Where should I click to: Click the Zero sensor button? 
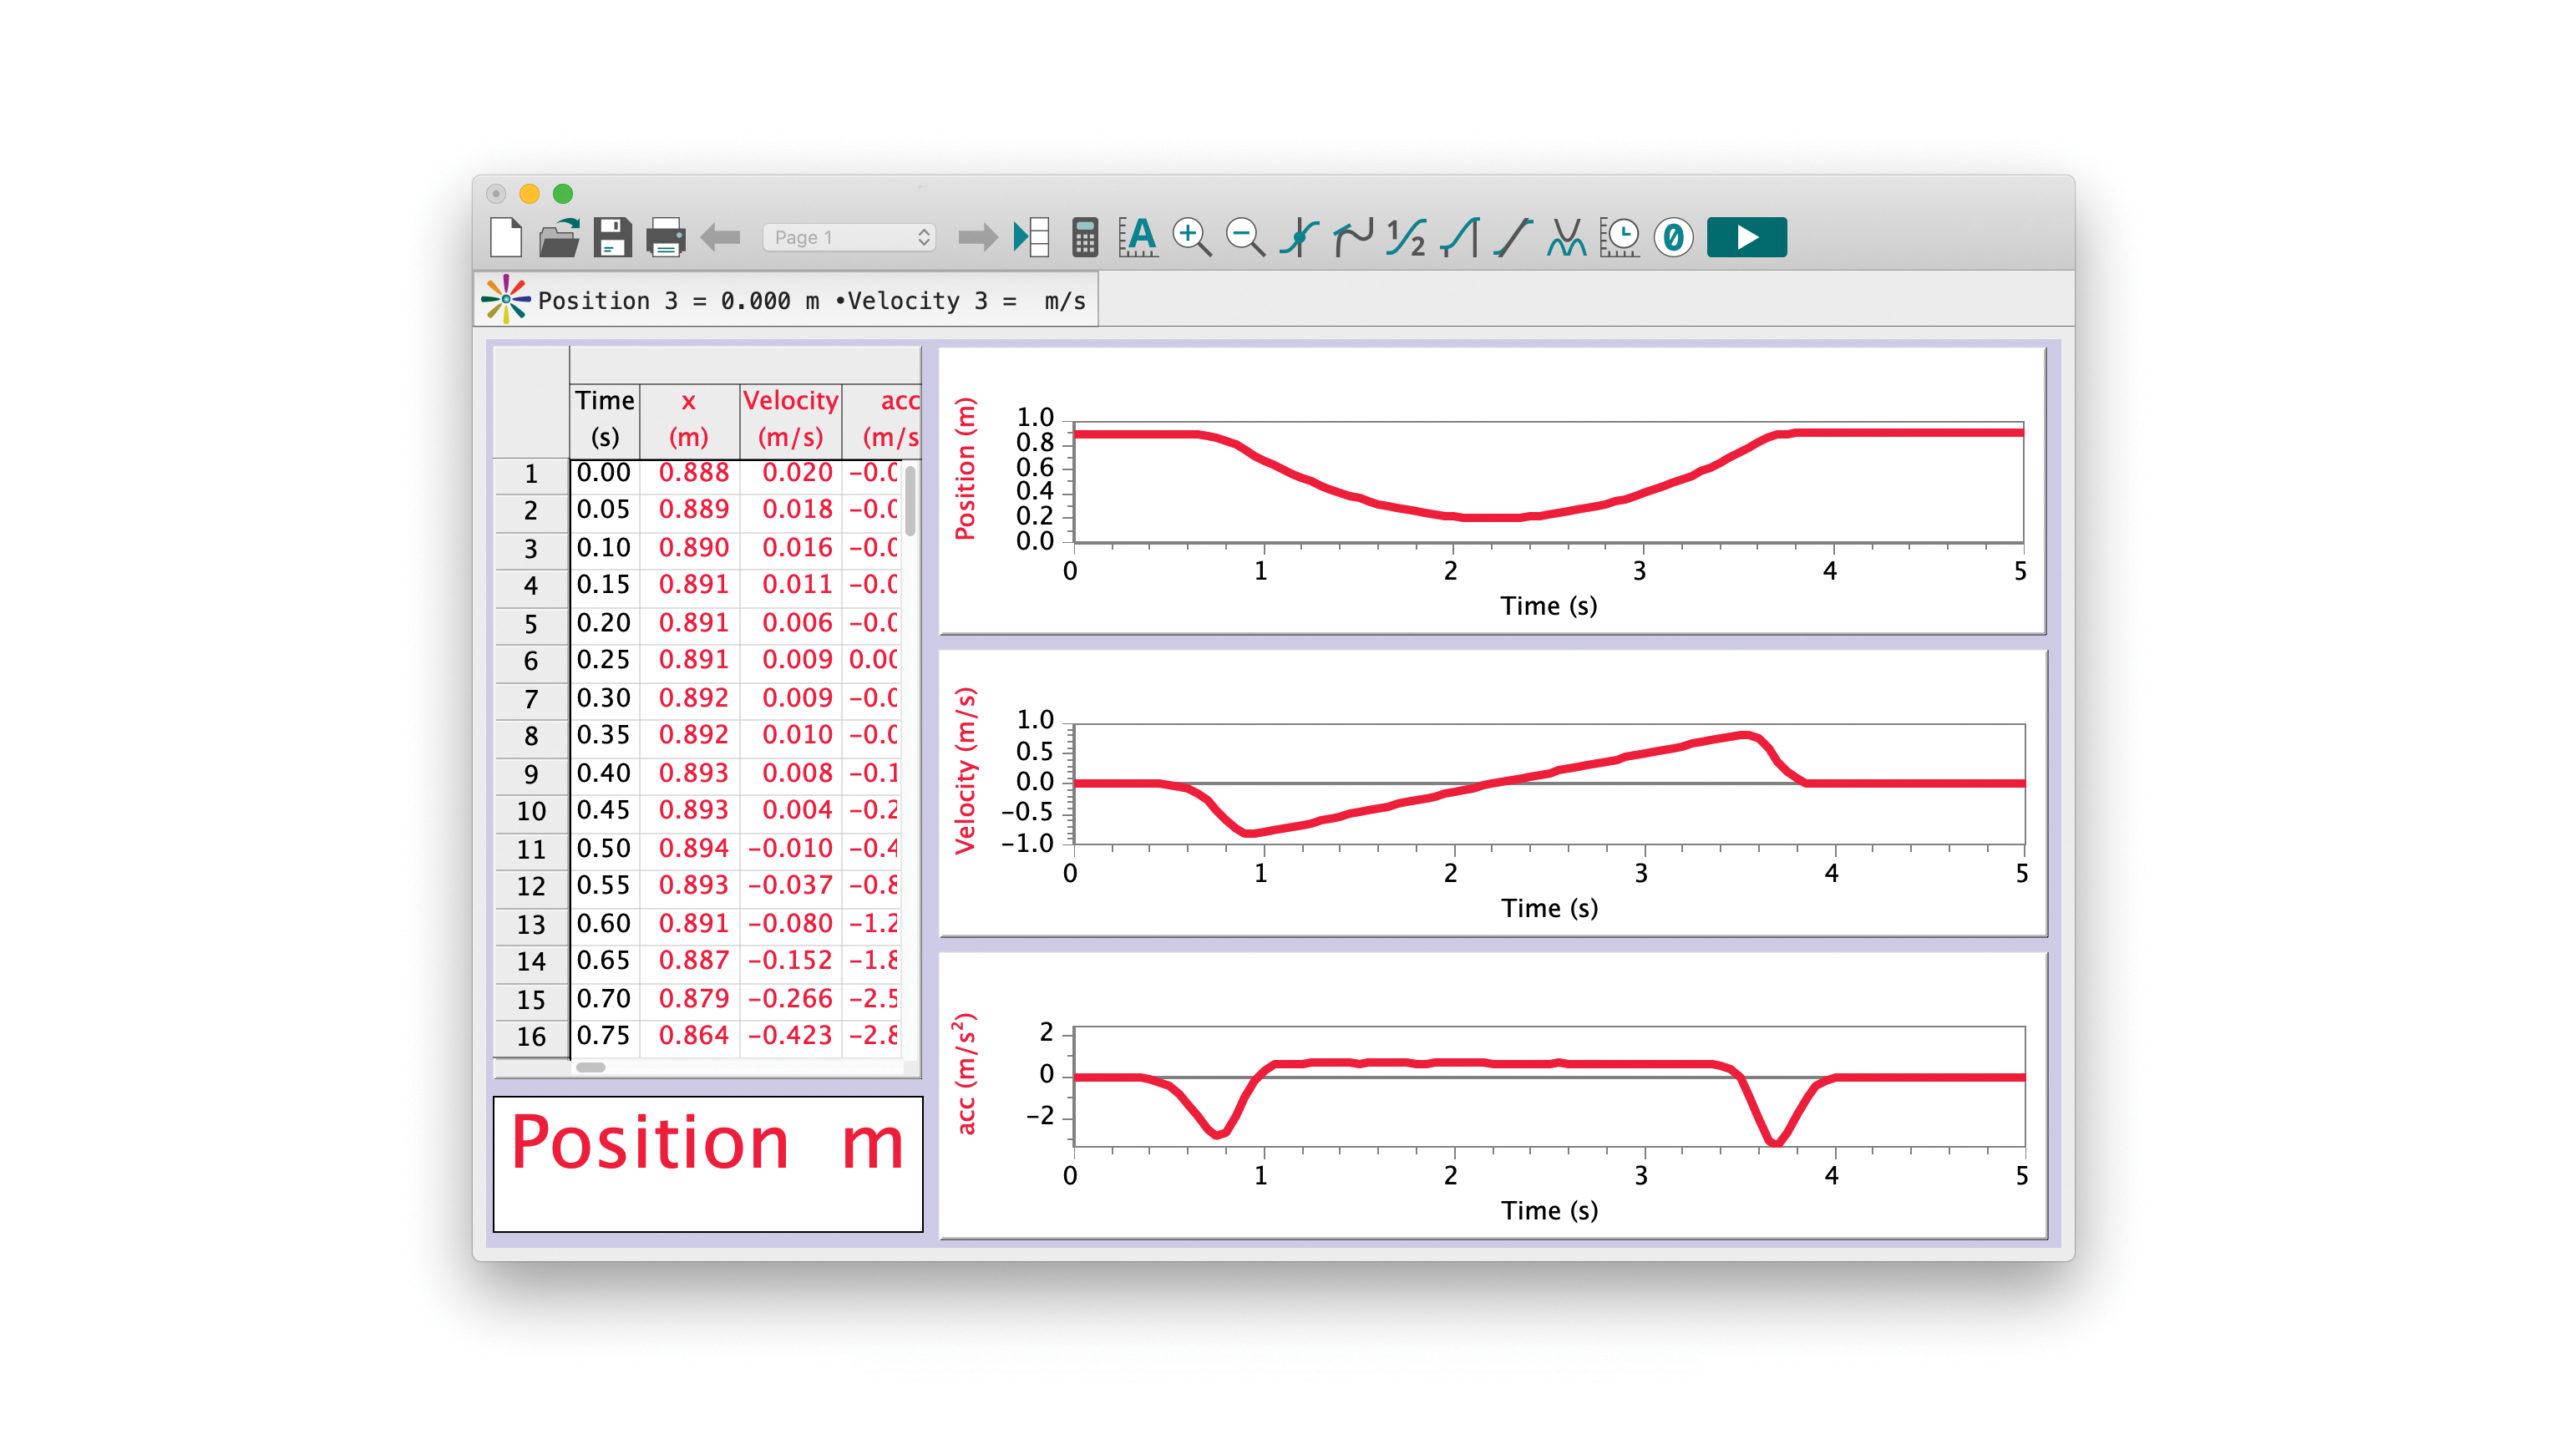click(1673, 238)
